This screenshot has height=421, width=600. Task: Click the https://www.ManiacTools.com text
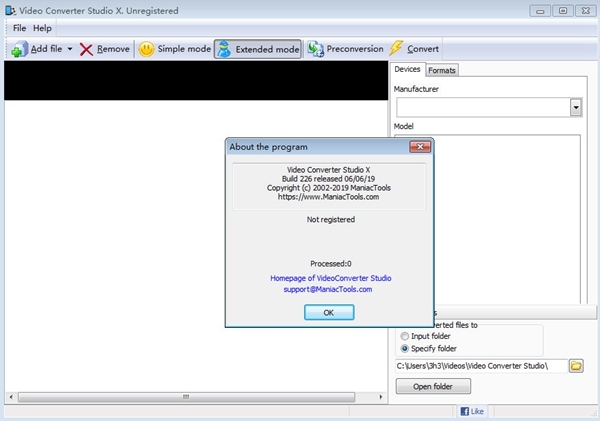(328, 197)
